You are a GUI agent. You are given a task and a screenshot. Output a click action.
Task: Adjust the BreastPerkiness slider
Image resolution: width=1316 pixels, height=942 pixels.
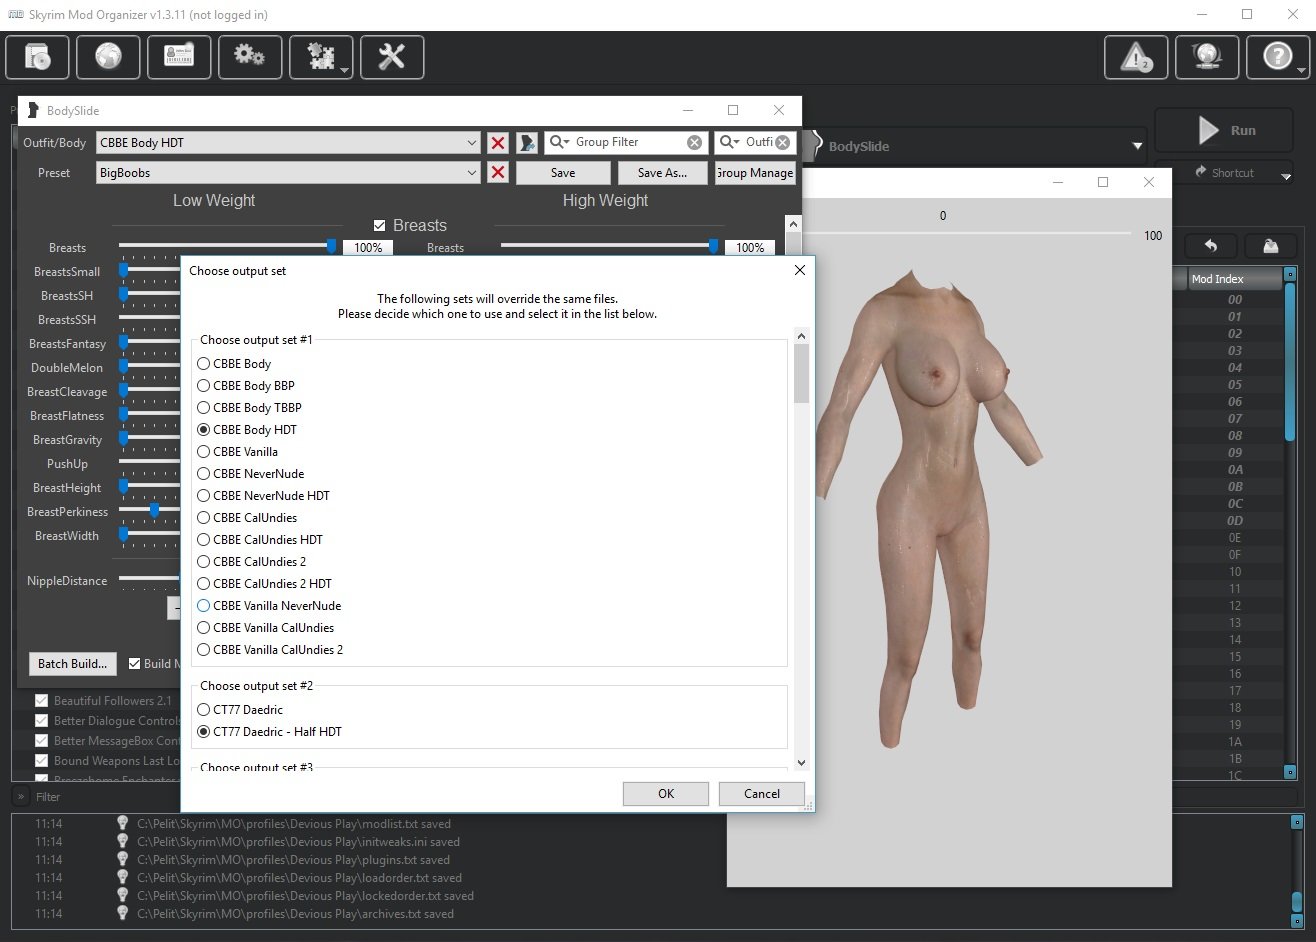(x=154, y=510)
